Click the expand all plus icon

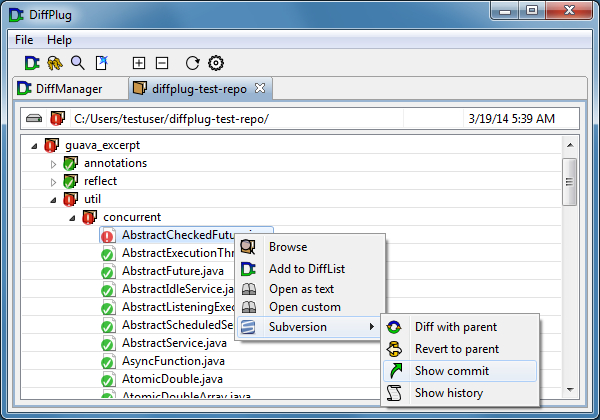click(139, 63)
